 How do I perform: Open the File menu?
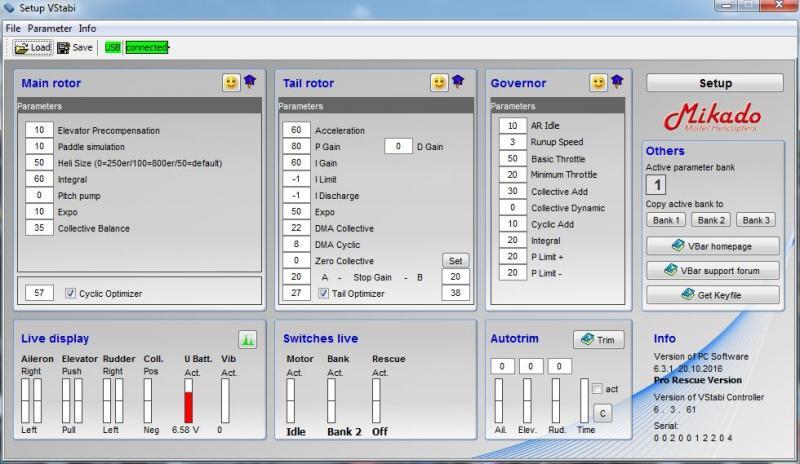(x=13, y=28)
